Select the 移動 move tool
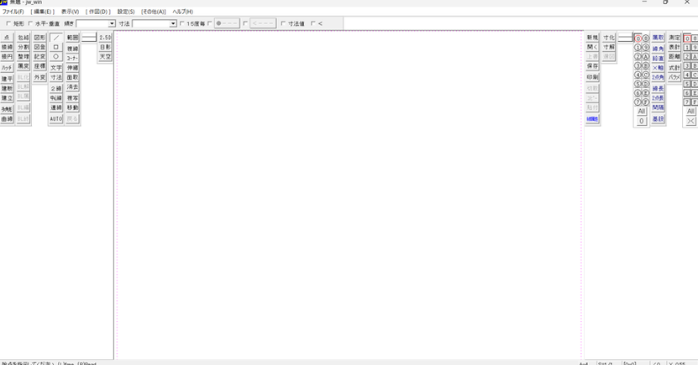 [x=73, y=108]
